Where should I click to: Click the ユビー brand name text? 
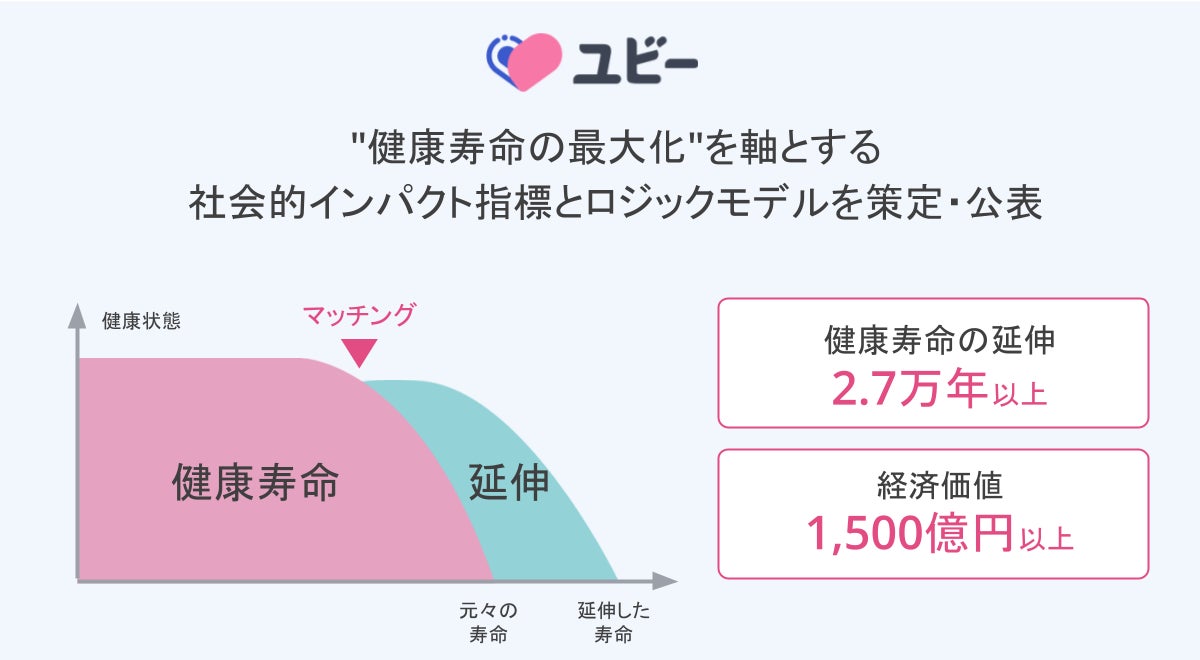pos(635,62)
